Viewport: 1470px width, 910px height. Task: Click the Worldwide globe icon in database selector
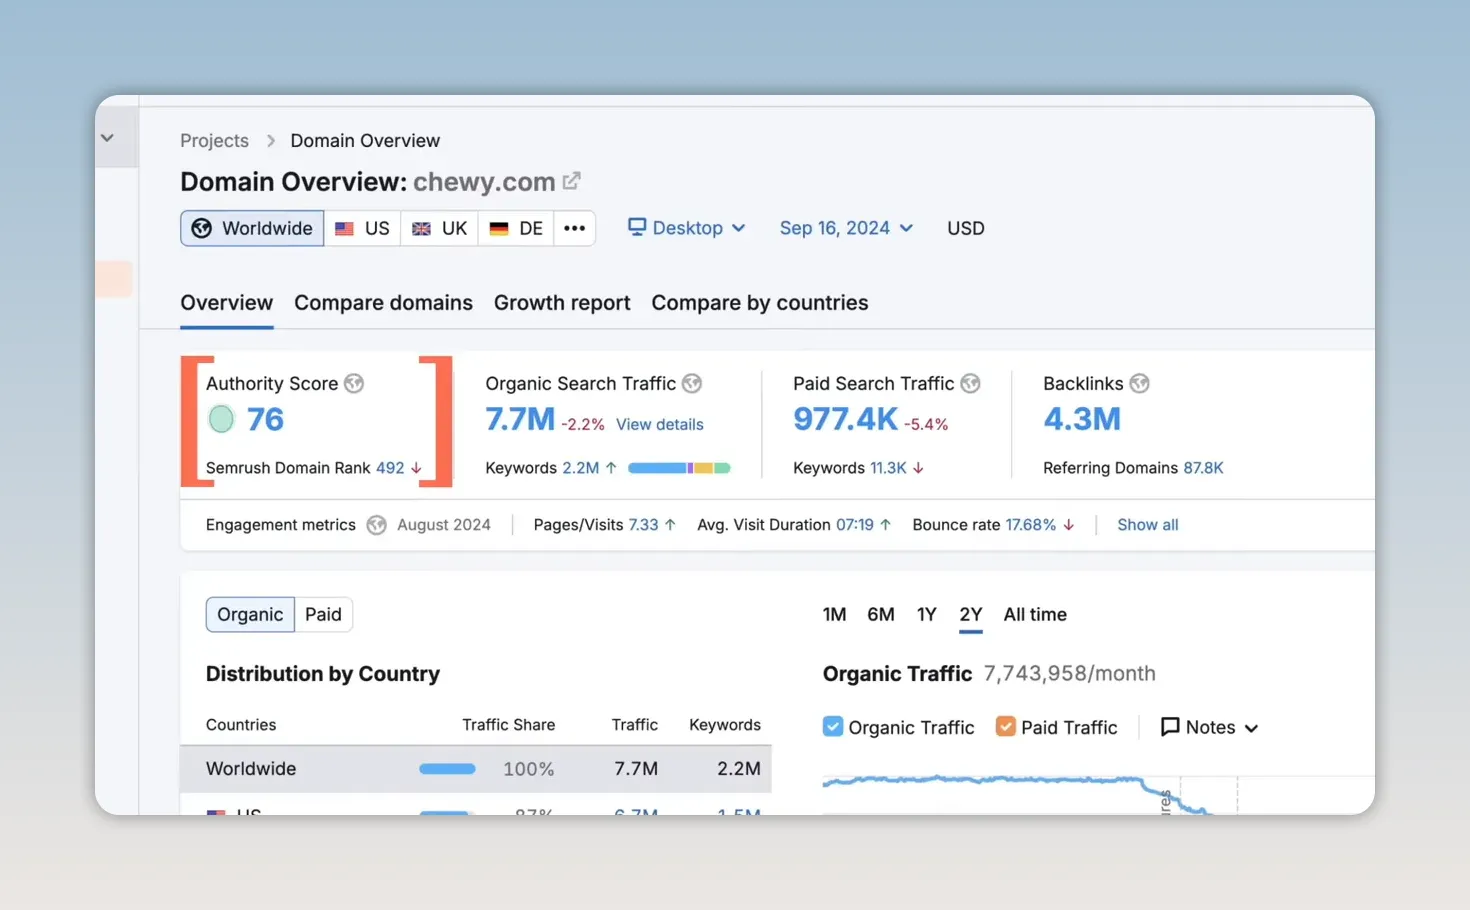202,228
